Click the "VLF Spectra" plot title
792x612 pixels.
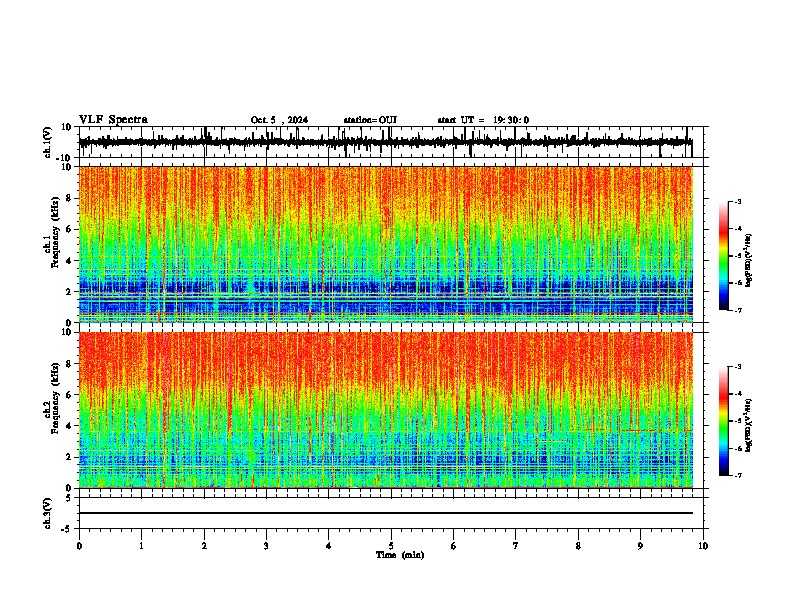[113, 120]
